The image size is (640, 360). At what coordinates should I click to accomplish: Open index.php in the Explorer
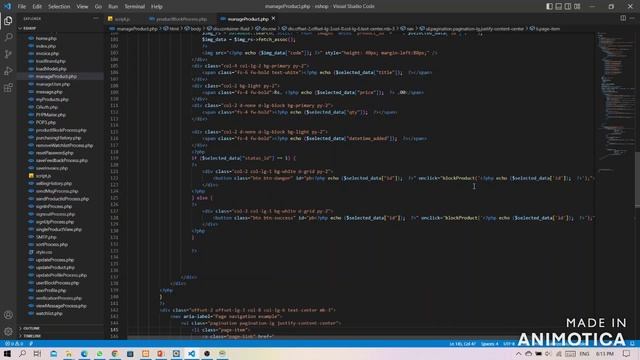pos(46,46)
